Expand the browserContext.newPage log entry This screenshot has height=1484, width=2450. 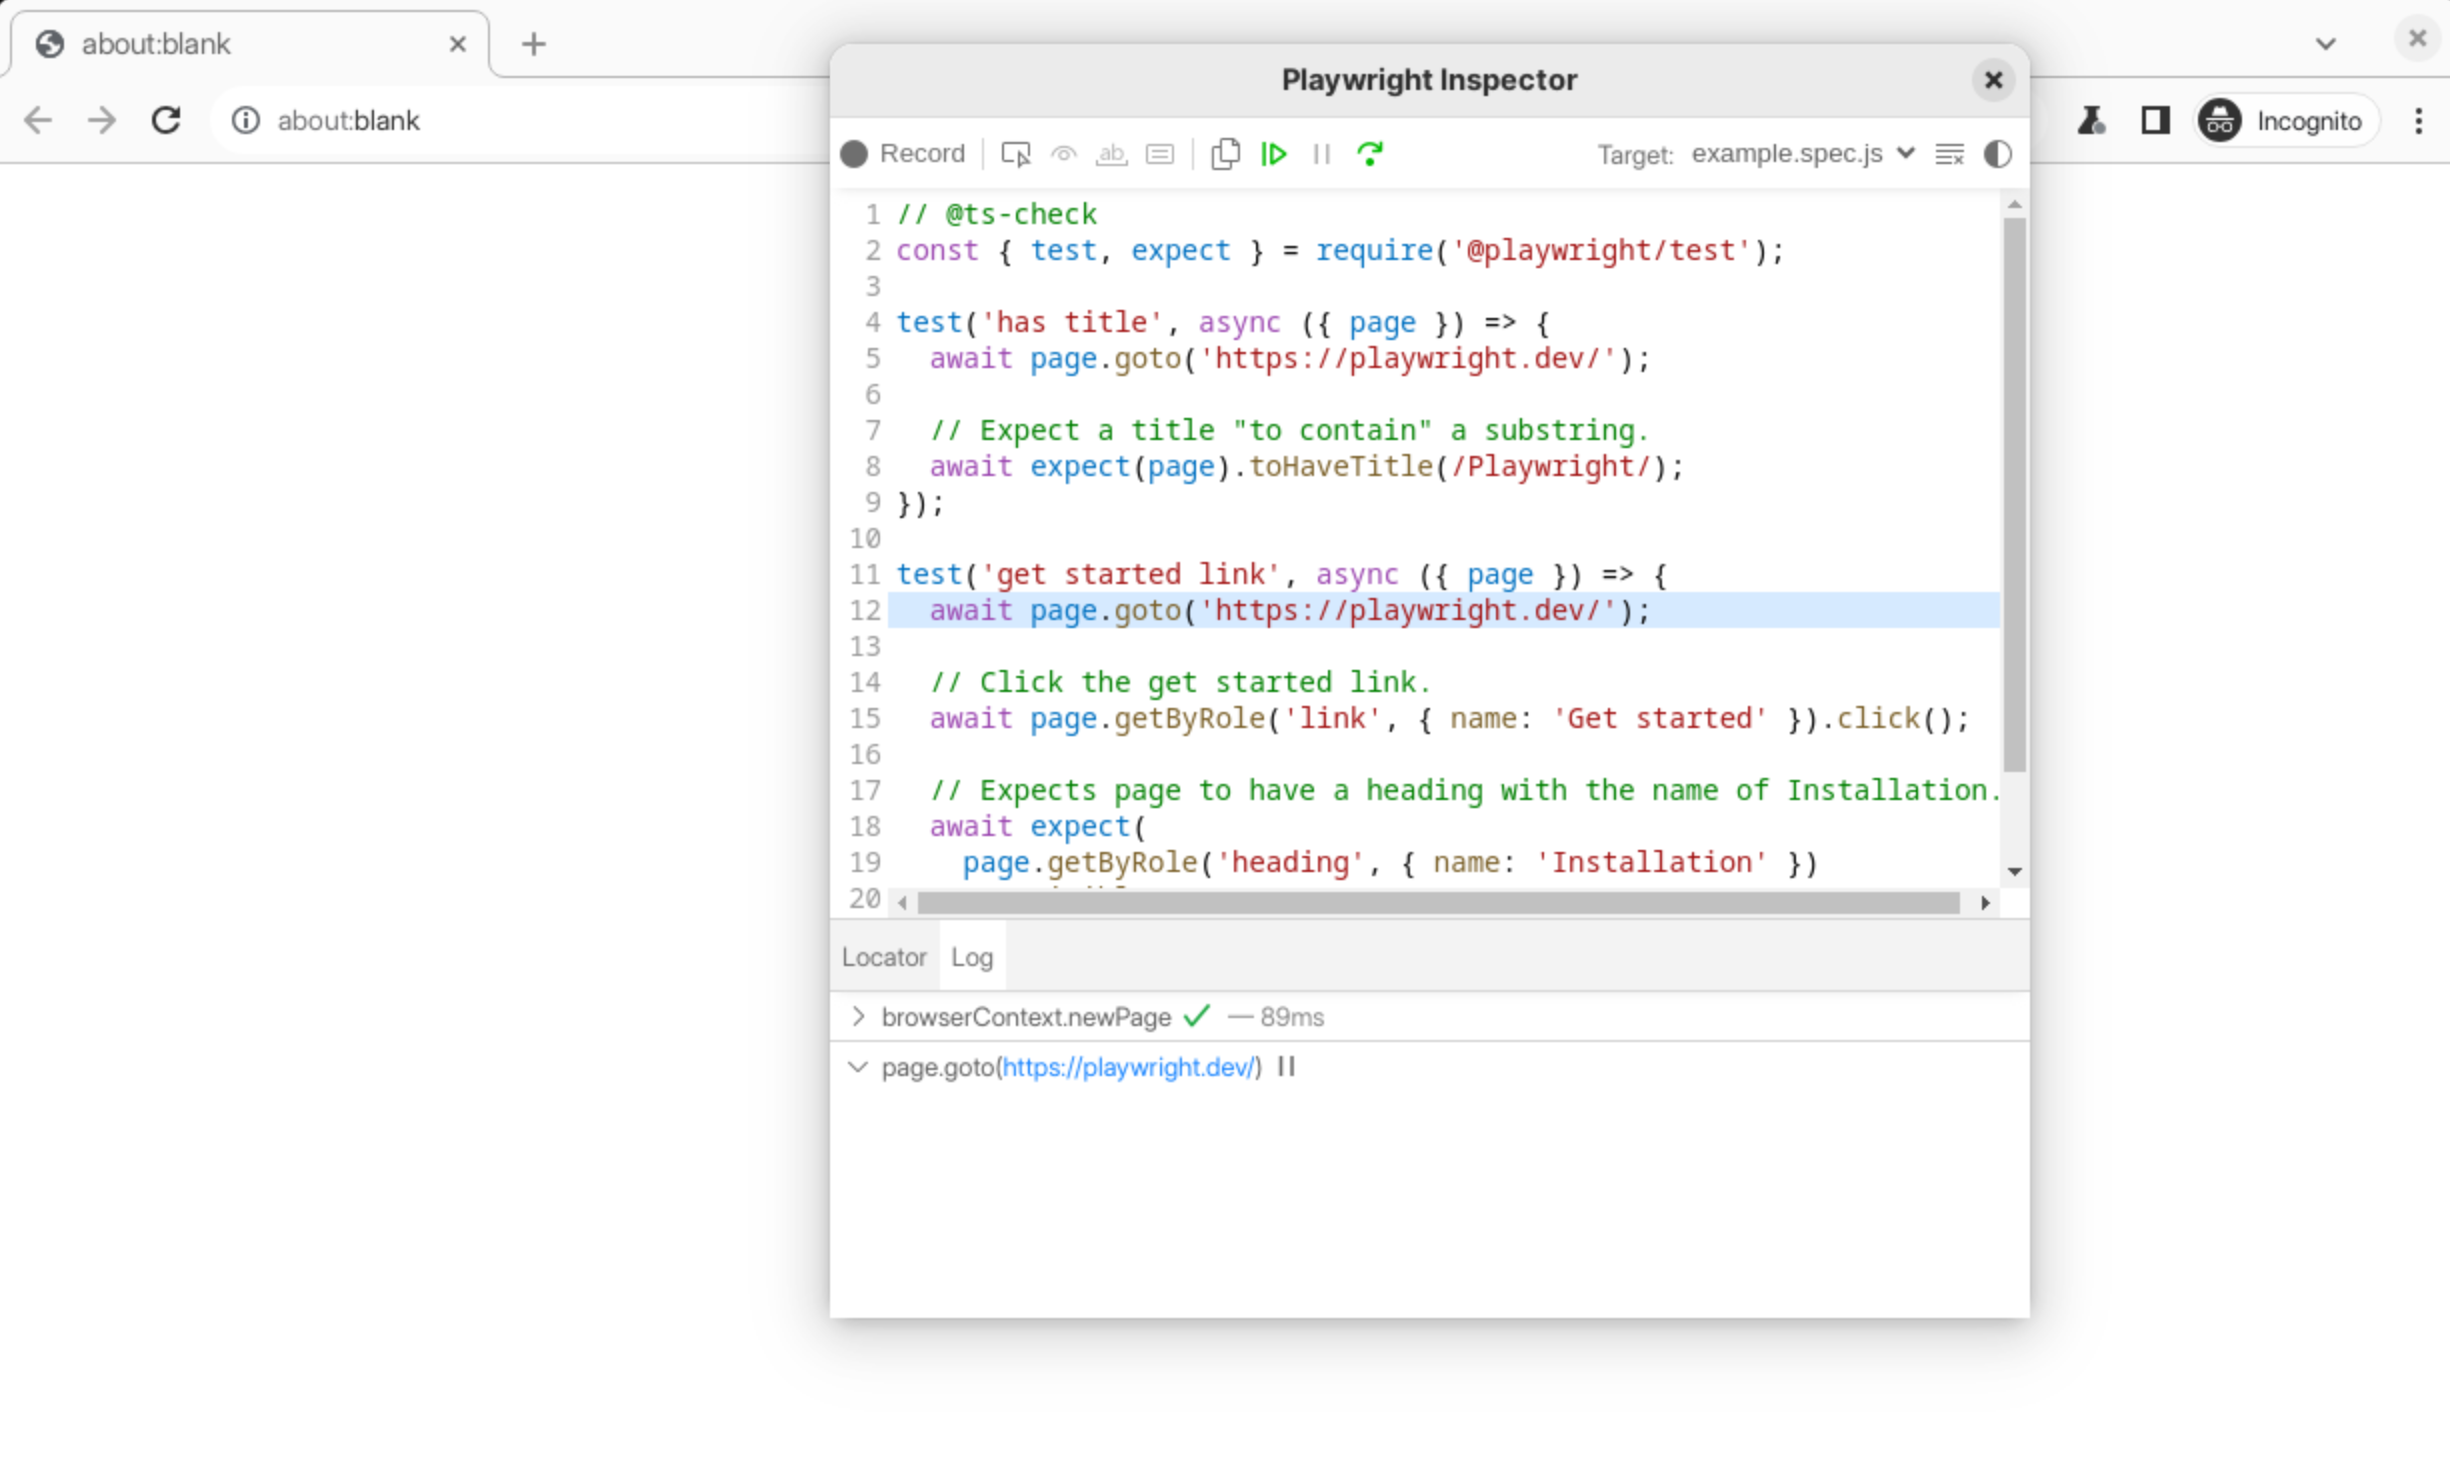[x=858, y=1017]
